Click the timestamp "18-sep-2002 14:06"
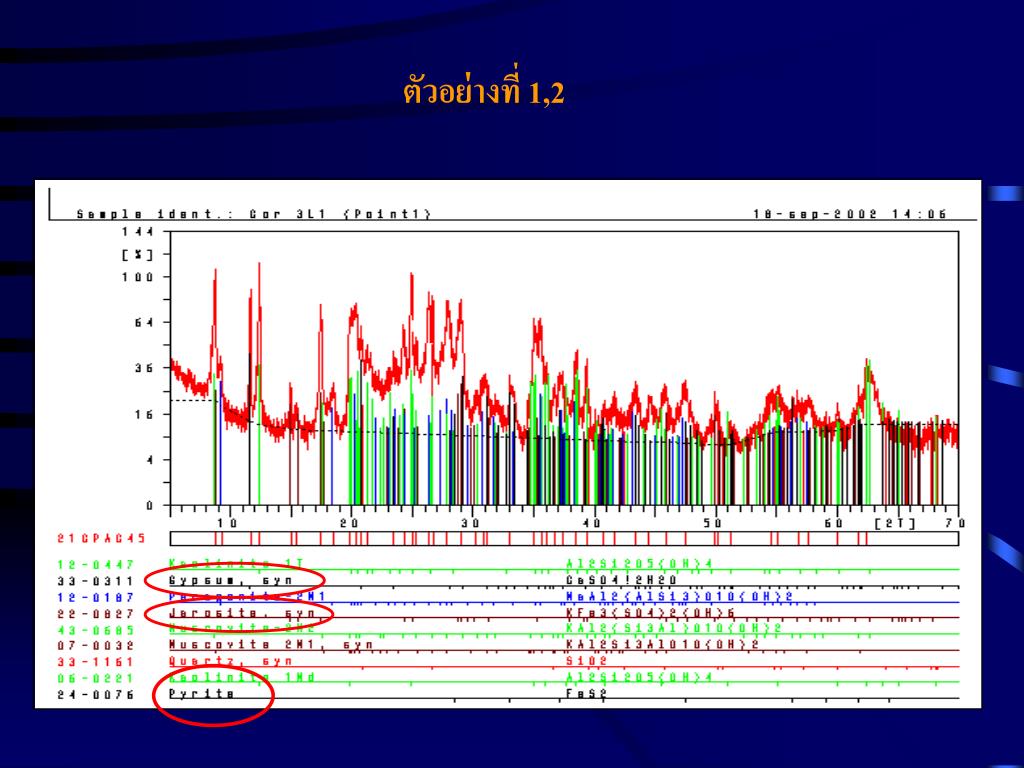1024x768 pixels. click(x=849, y=214)
